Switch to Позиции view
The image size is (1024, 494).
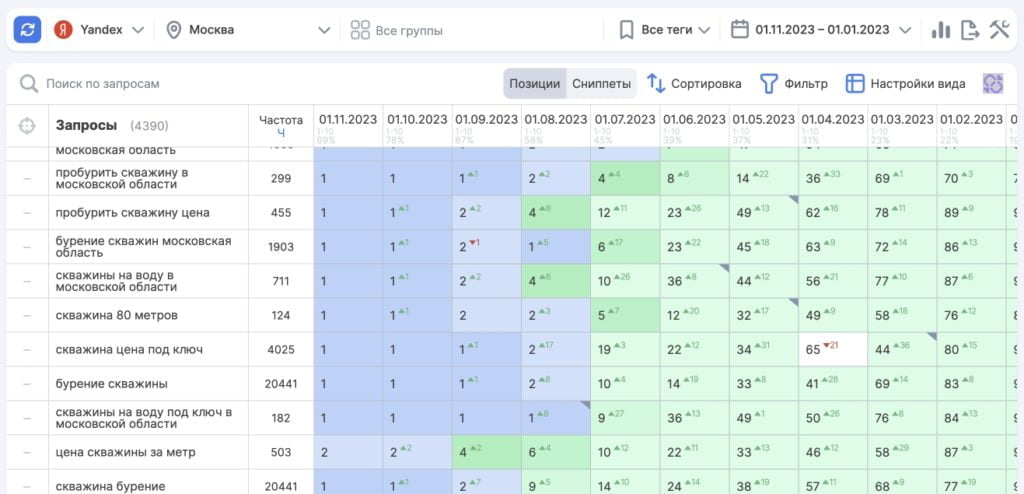[534, 84]
